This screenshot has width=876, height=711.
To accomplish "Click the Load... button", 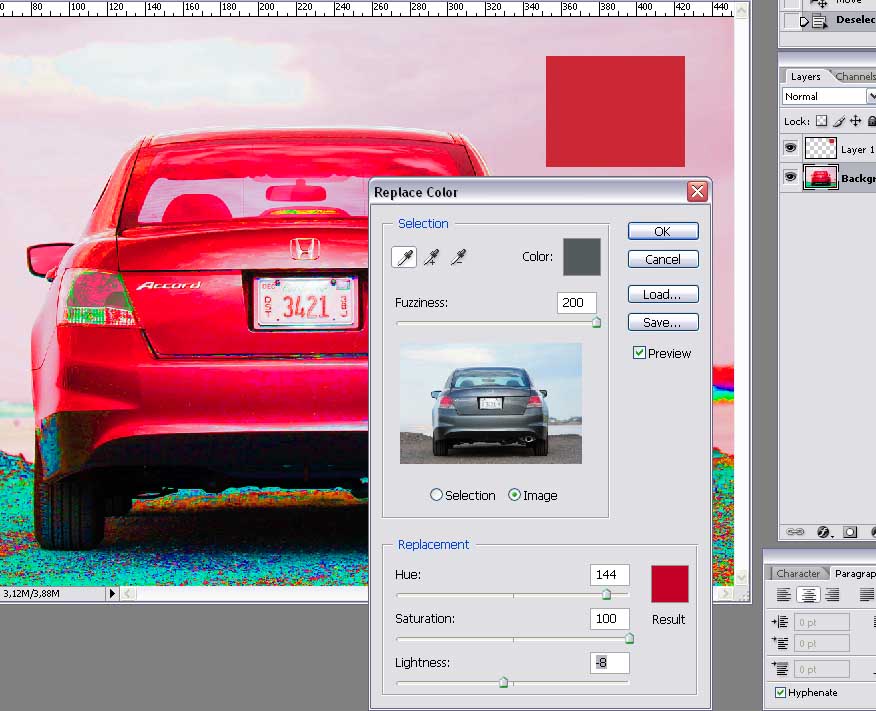I will point(663,294).
